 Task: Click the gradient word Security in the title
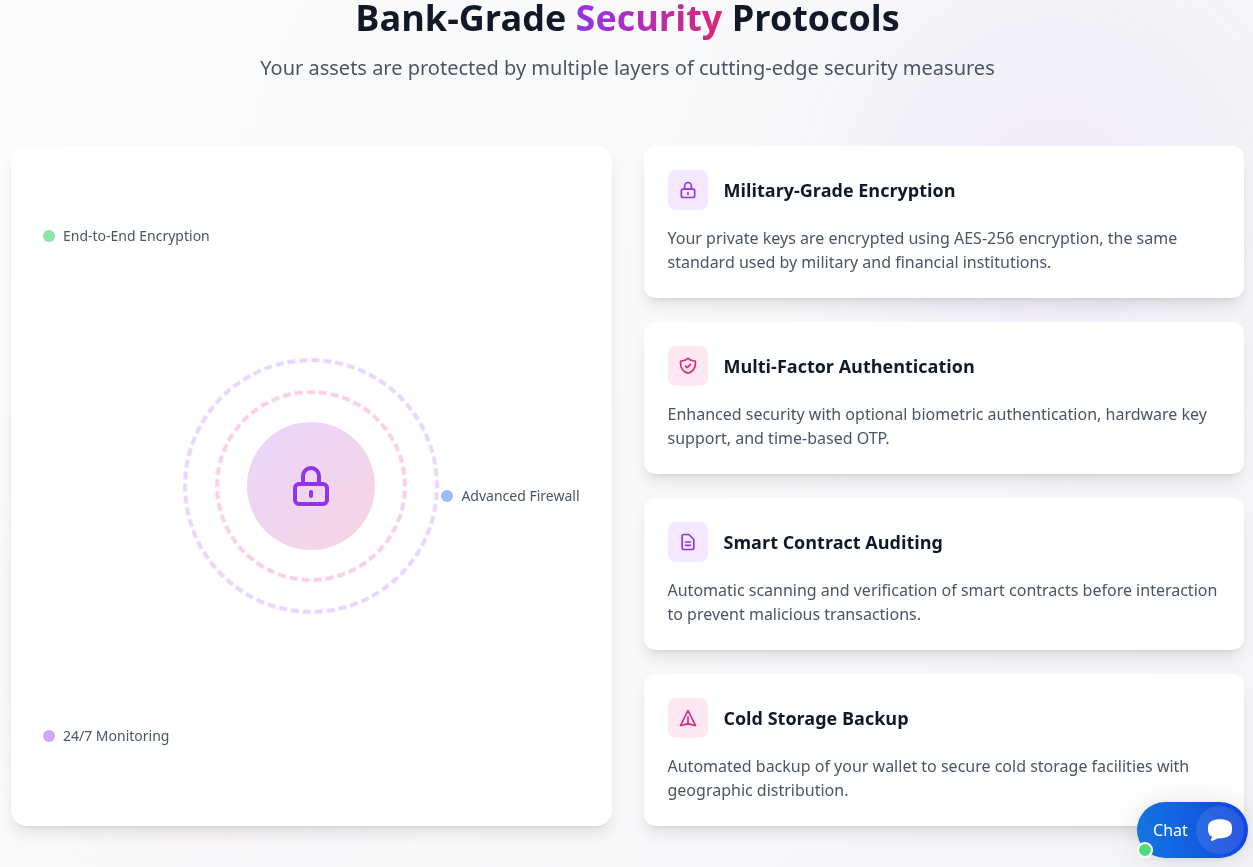point(648,18)
